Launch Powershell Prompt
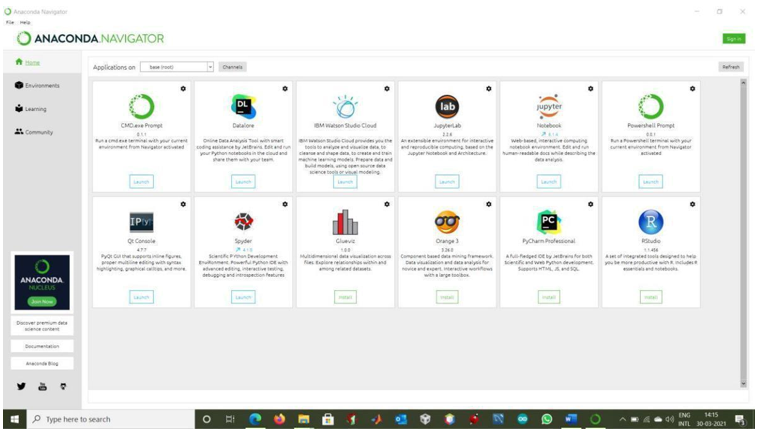758x433 pixels. coord(651,182)
